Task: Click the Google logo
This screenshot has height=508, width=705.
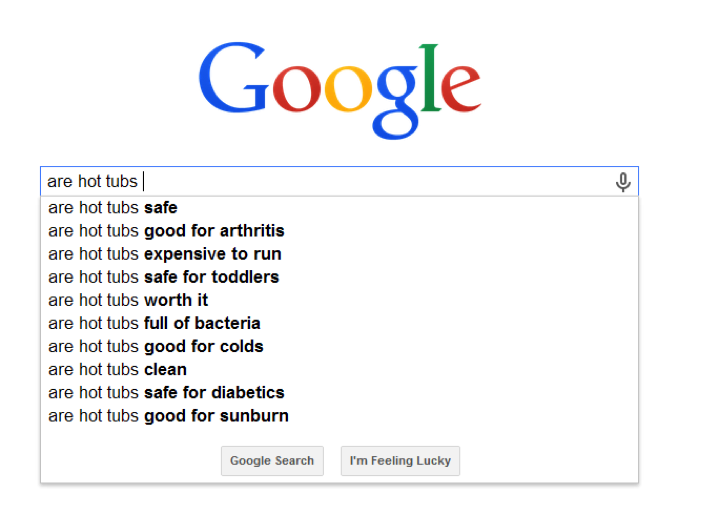Action: coord(340,91)
